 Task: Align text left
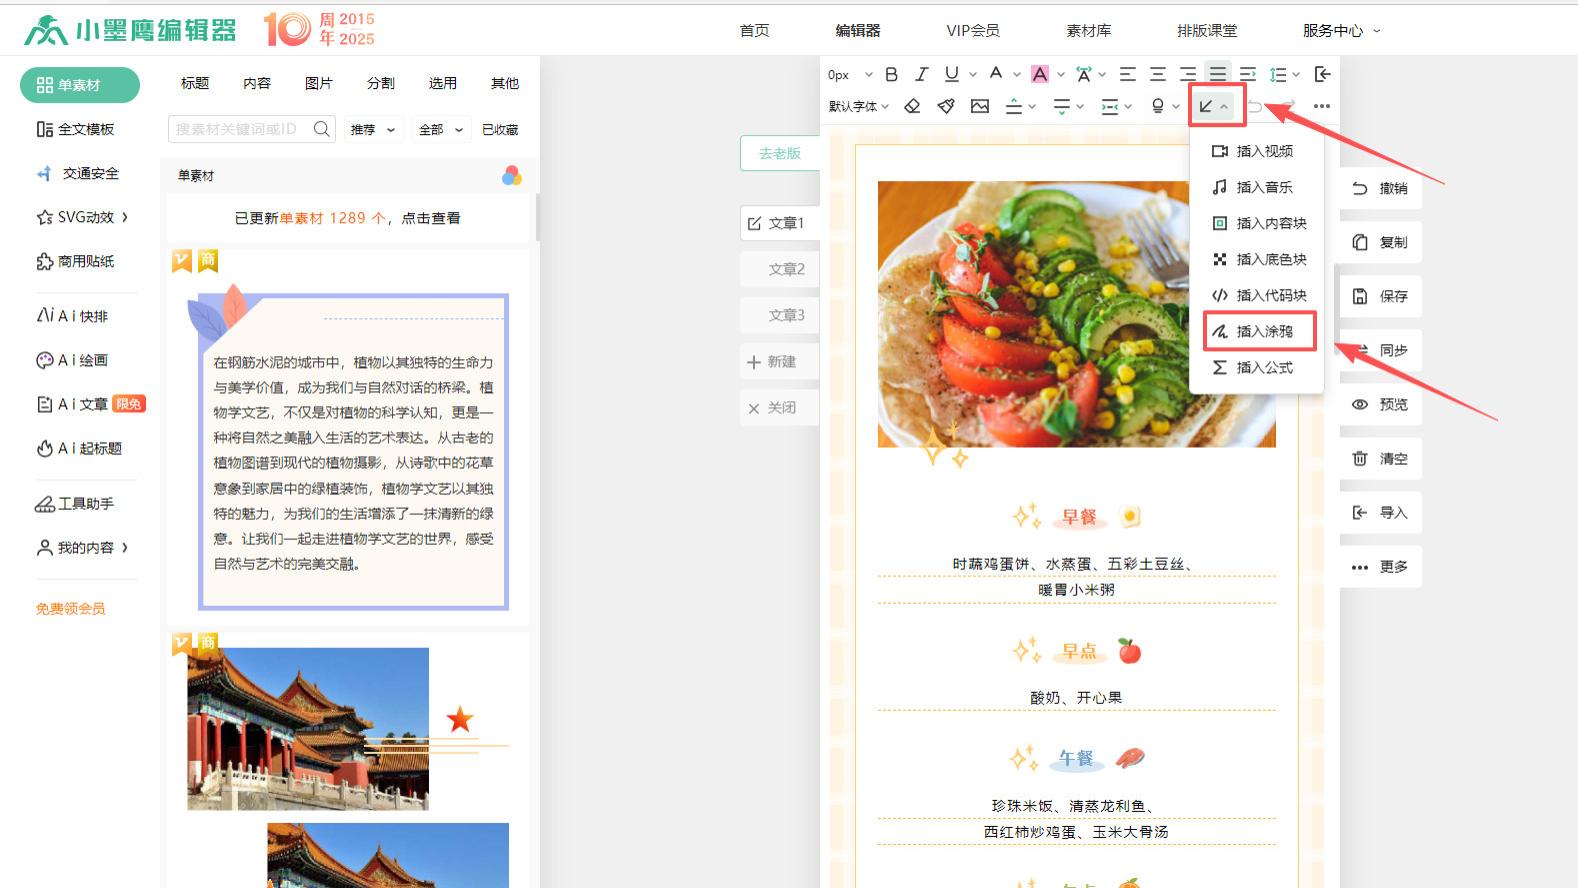1127,74
